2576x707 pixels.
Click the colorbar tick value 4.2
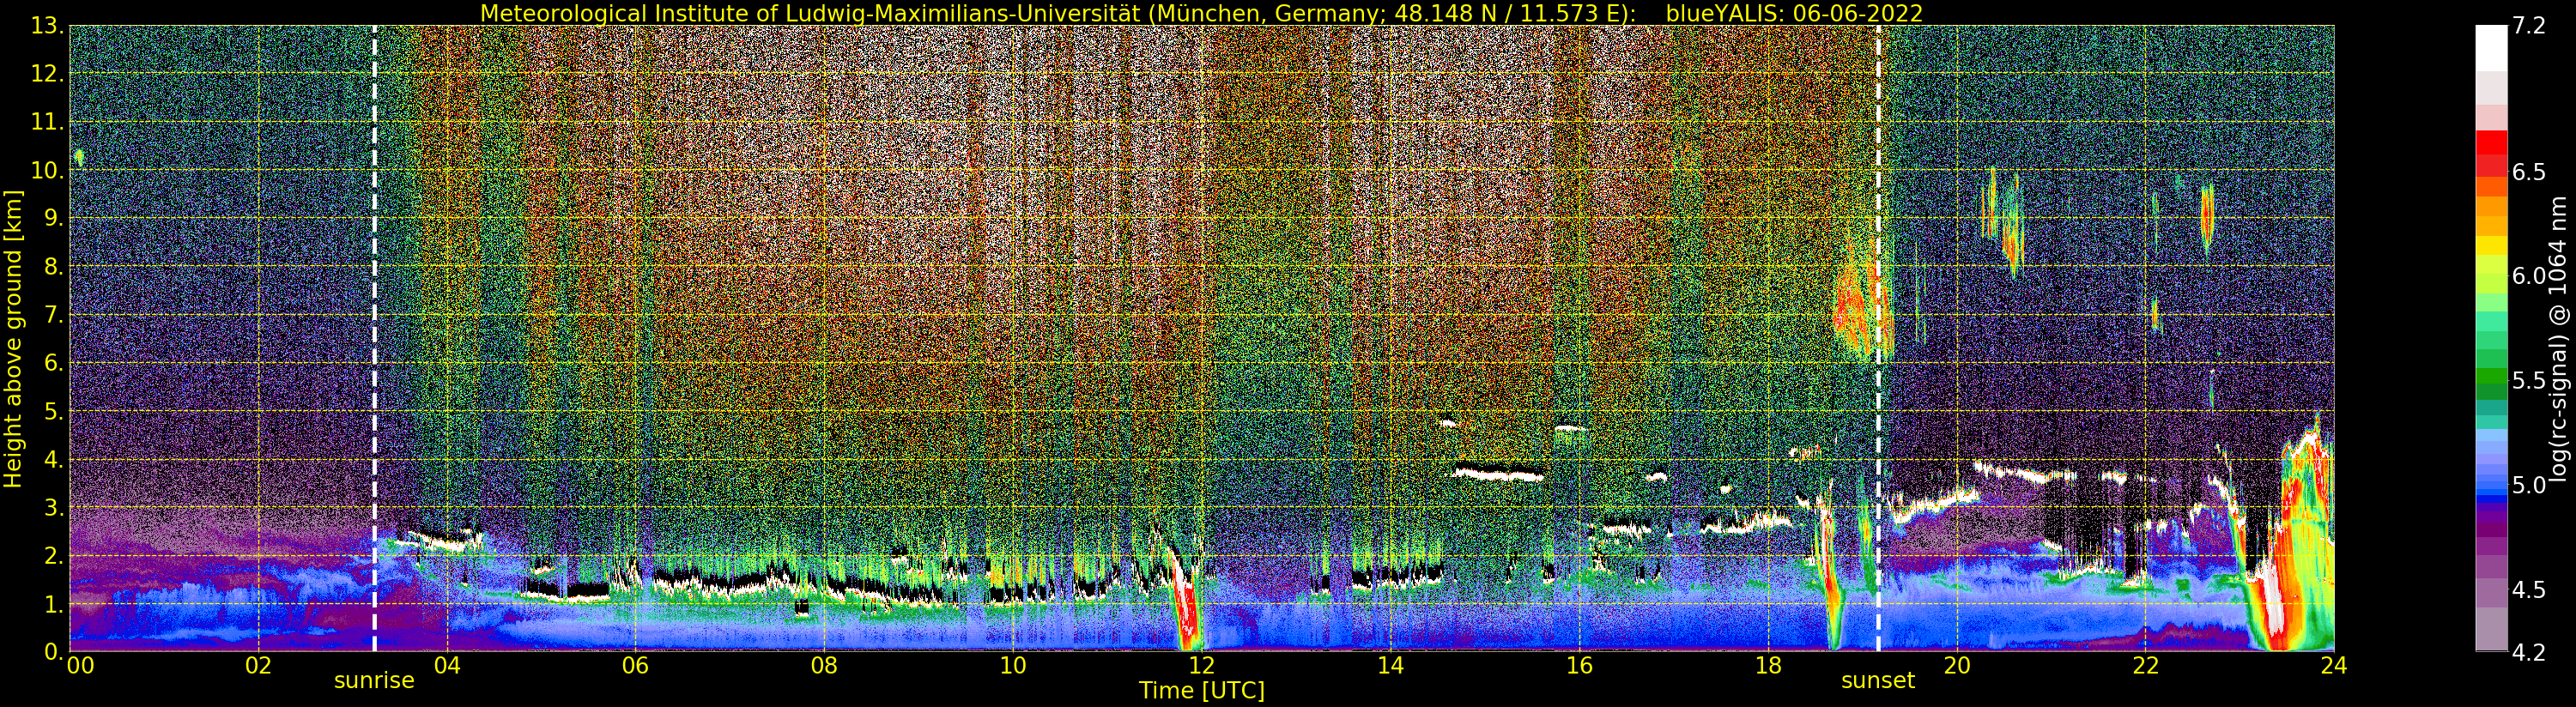(x=2528, y=652)
